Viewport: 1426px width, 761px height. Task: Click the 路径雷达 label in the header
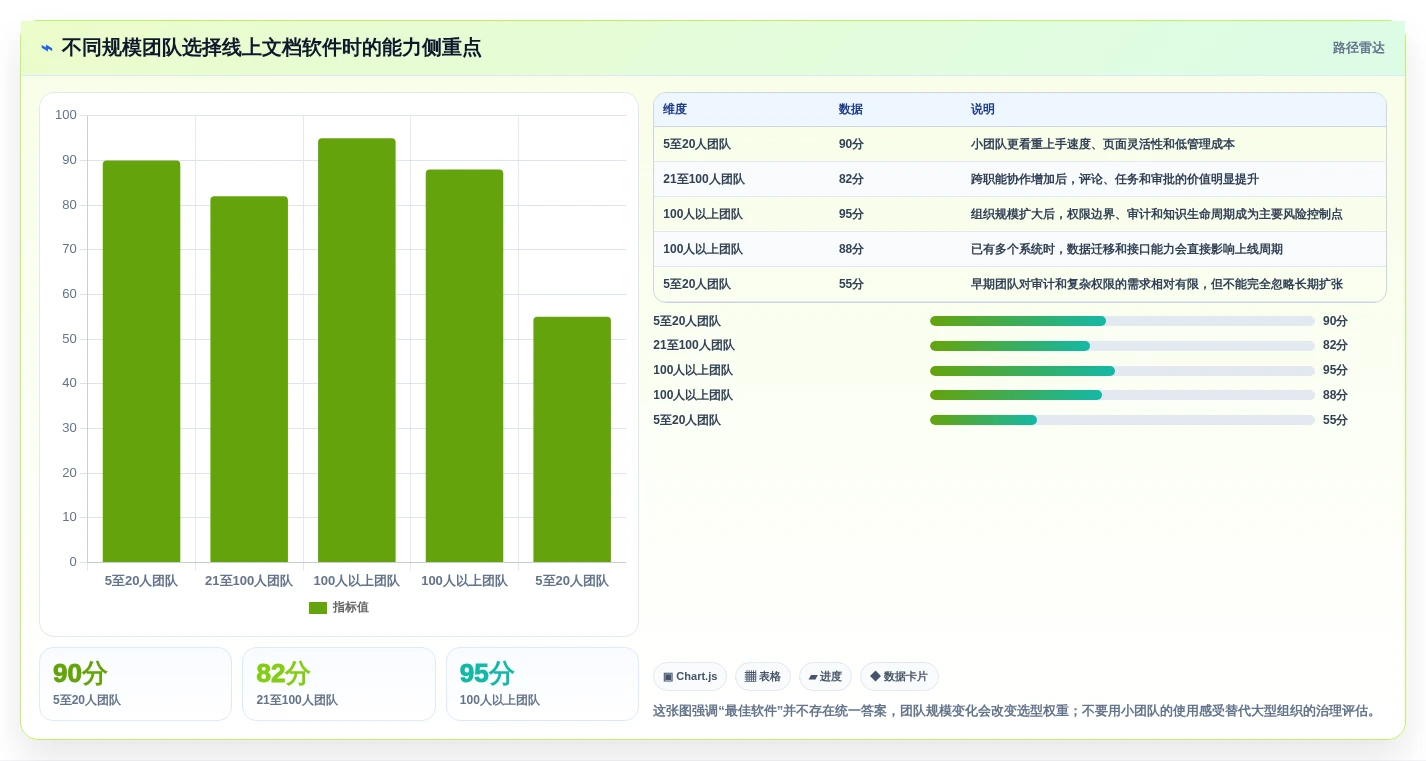(1358, 48)
